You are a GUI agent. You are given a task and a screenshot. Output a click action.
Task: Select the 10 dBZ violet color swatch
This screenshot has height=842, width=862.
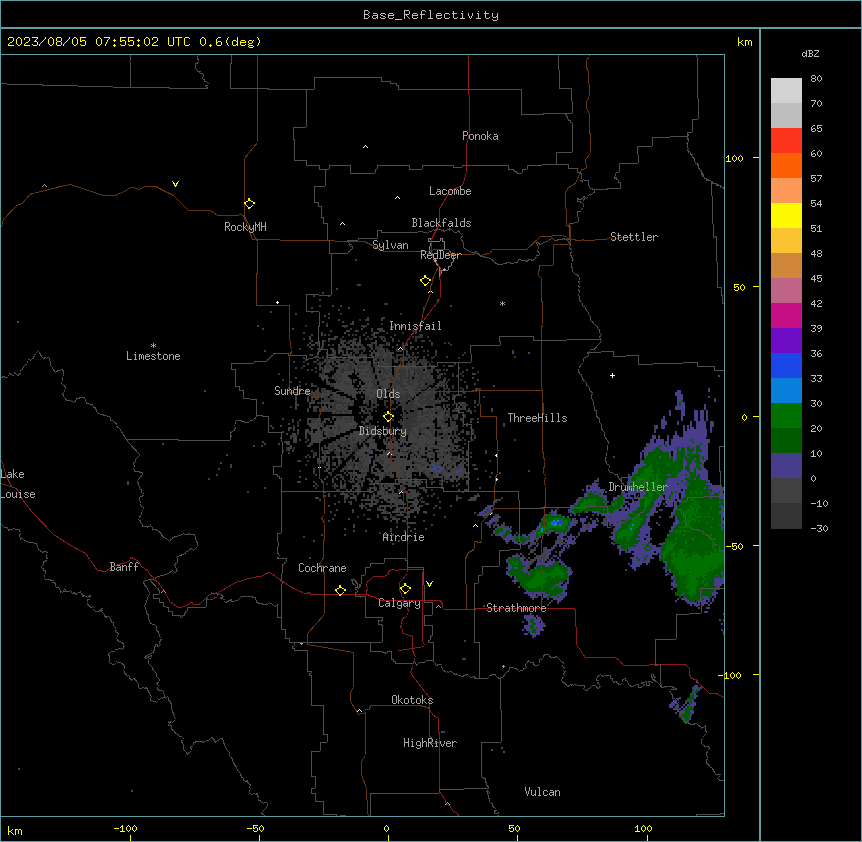click(x=786, y=465)
